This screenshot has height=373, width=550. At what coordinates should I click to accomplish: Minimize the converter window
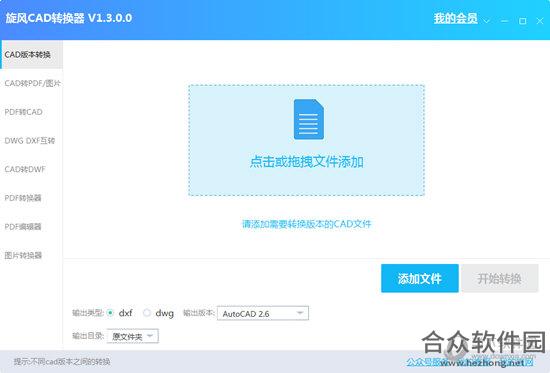505,21
